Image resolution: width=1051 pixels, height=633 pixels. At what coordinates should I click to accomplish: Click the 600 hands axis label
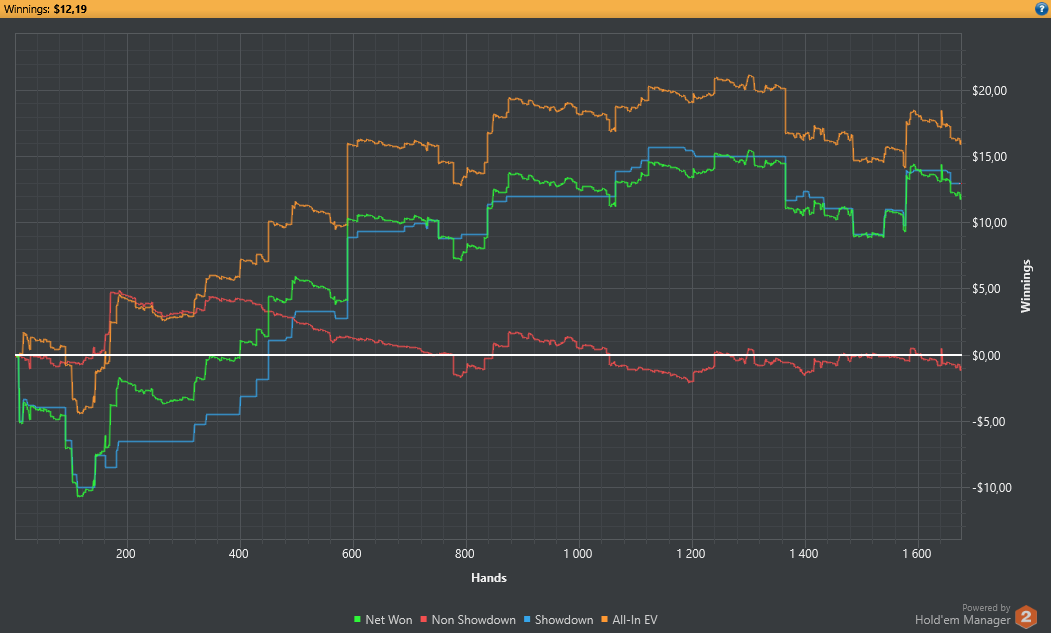[x=352, y=554]
